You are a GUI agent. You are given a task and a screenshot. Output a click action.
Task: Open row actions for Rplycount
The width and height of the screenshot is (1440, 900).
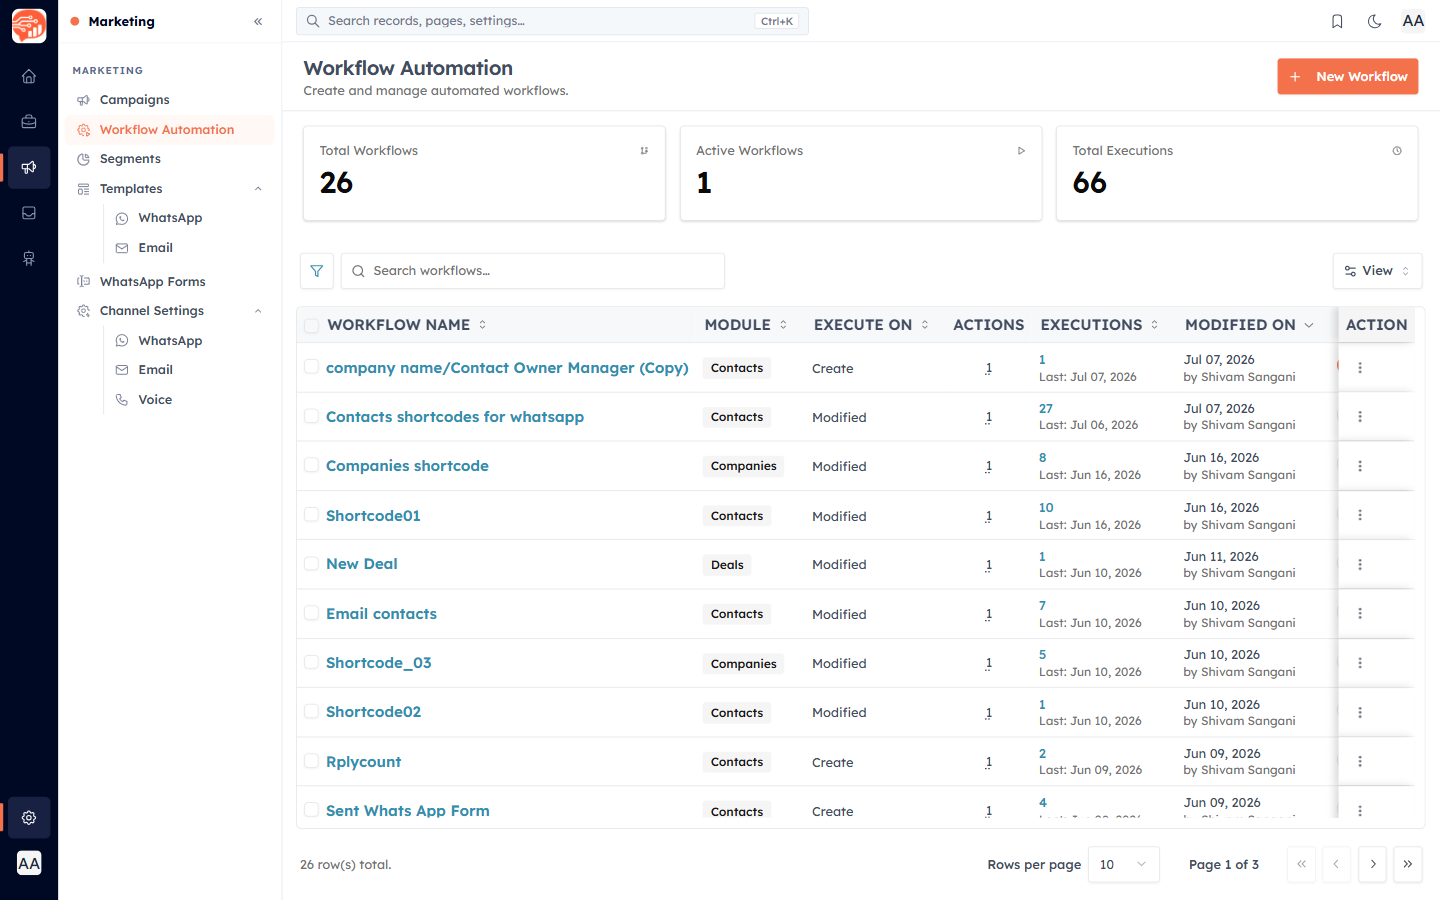[1360, 762]
